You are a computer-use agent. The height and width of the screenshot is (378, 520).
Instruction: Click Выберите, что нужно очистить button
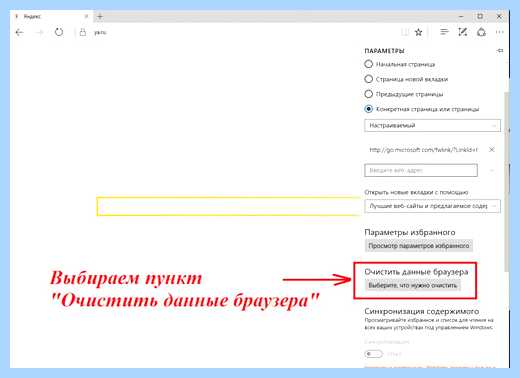[413, 286]
